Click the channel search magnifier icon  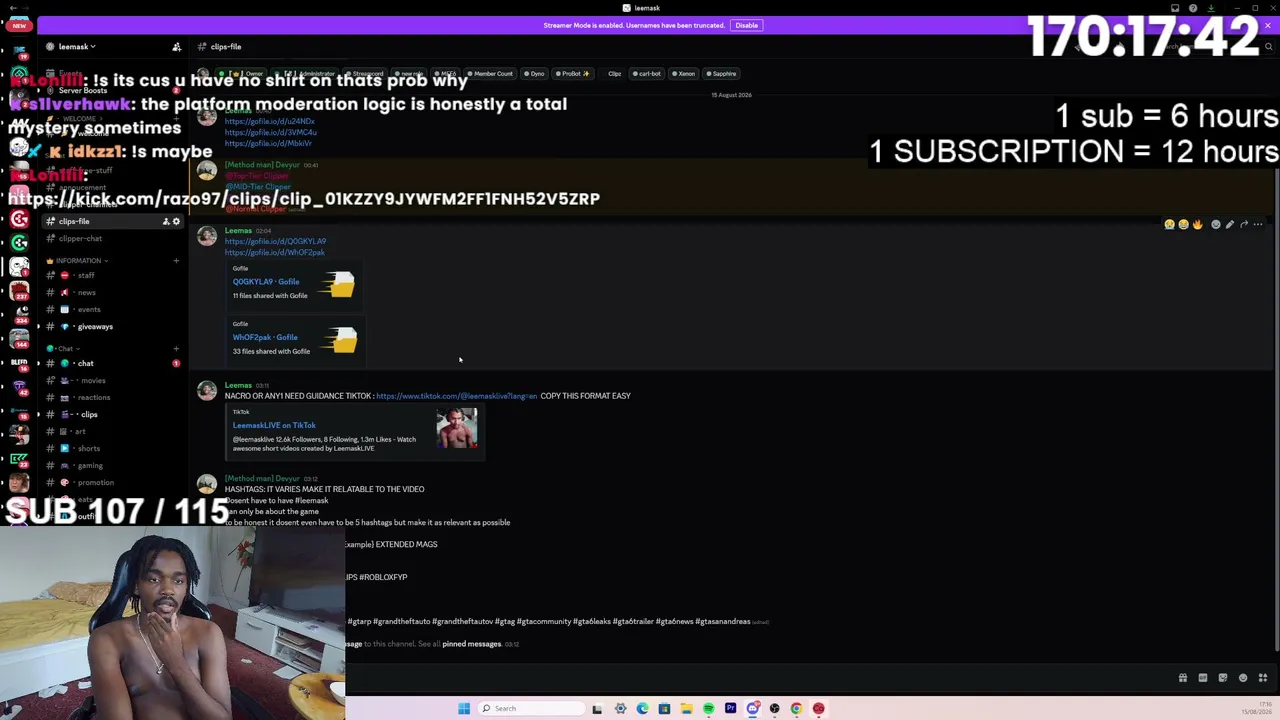click(x=1269, y=47)
